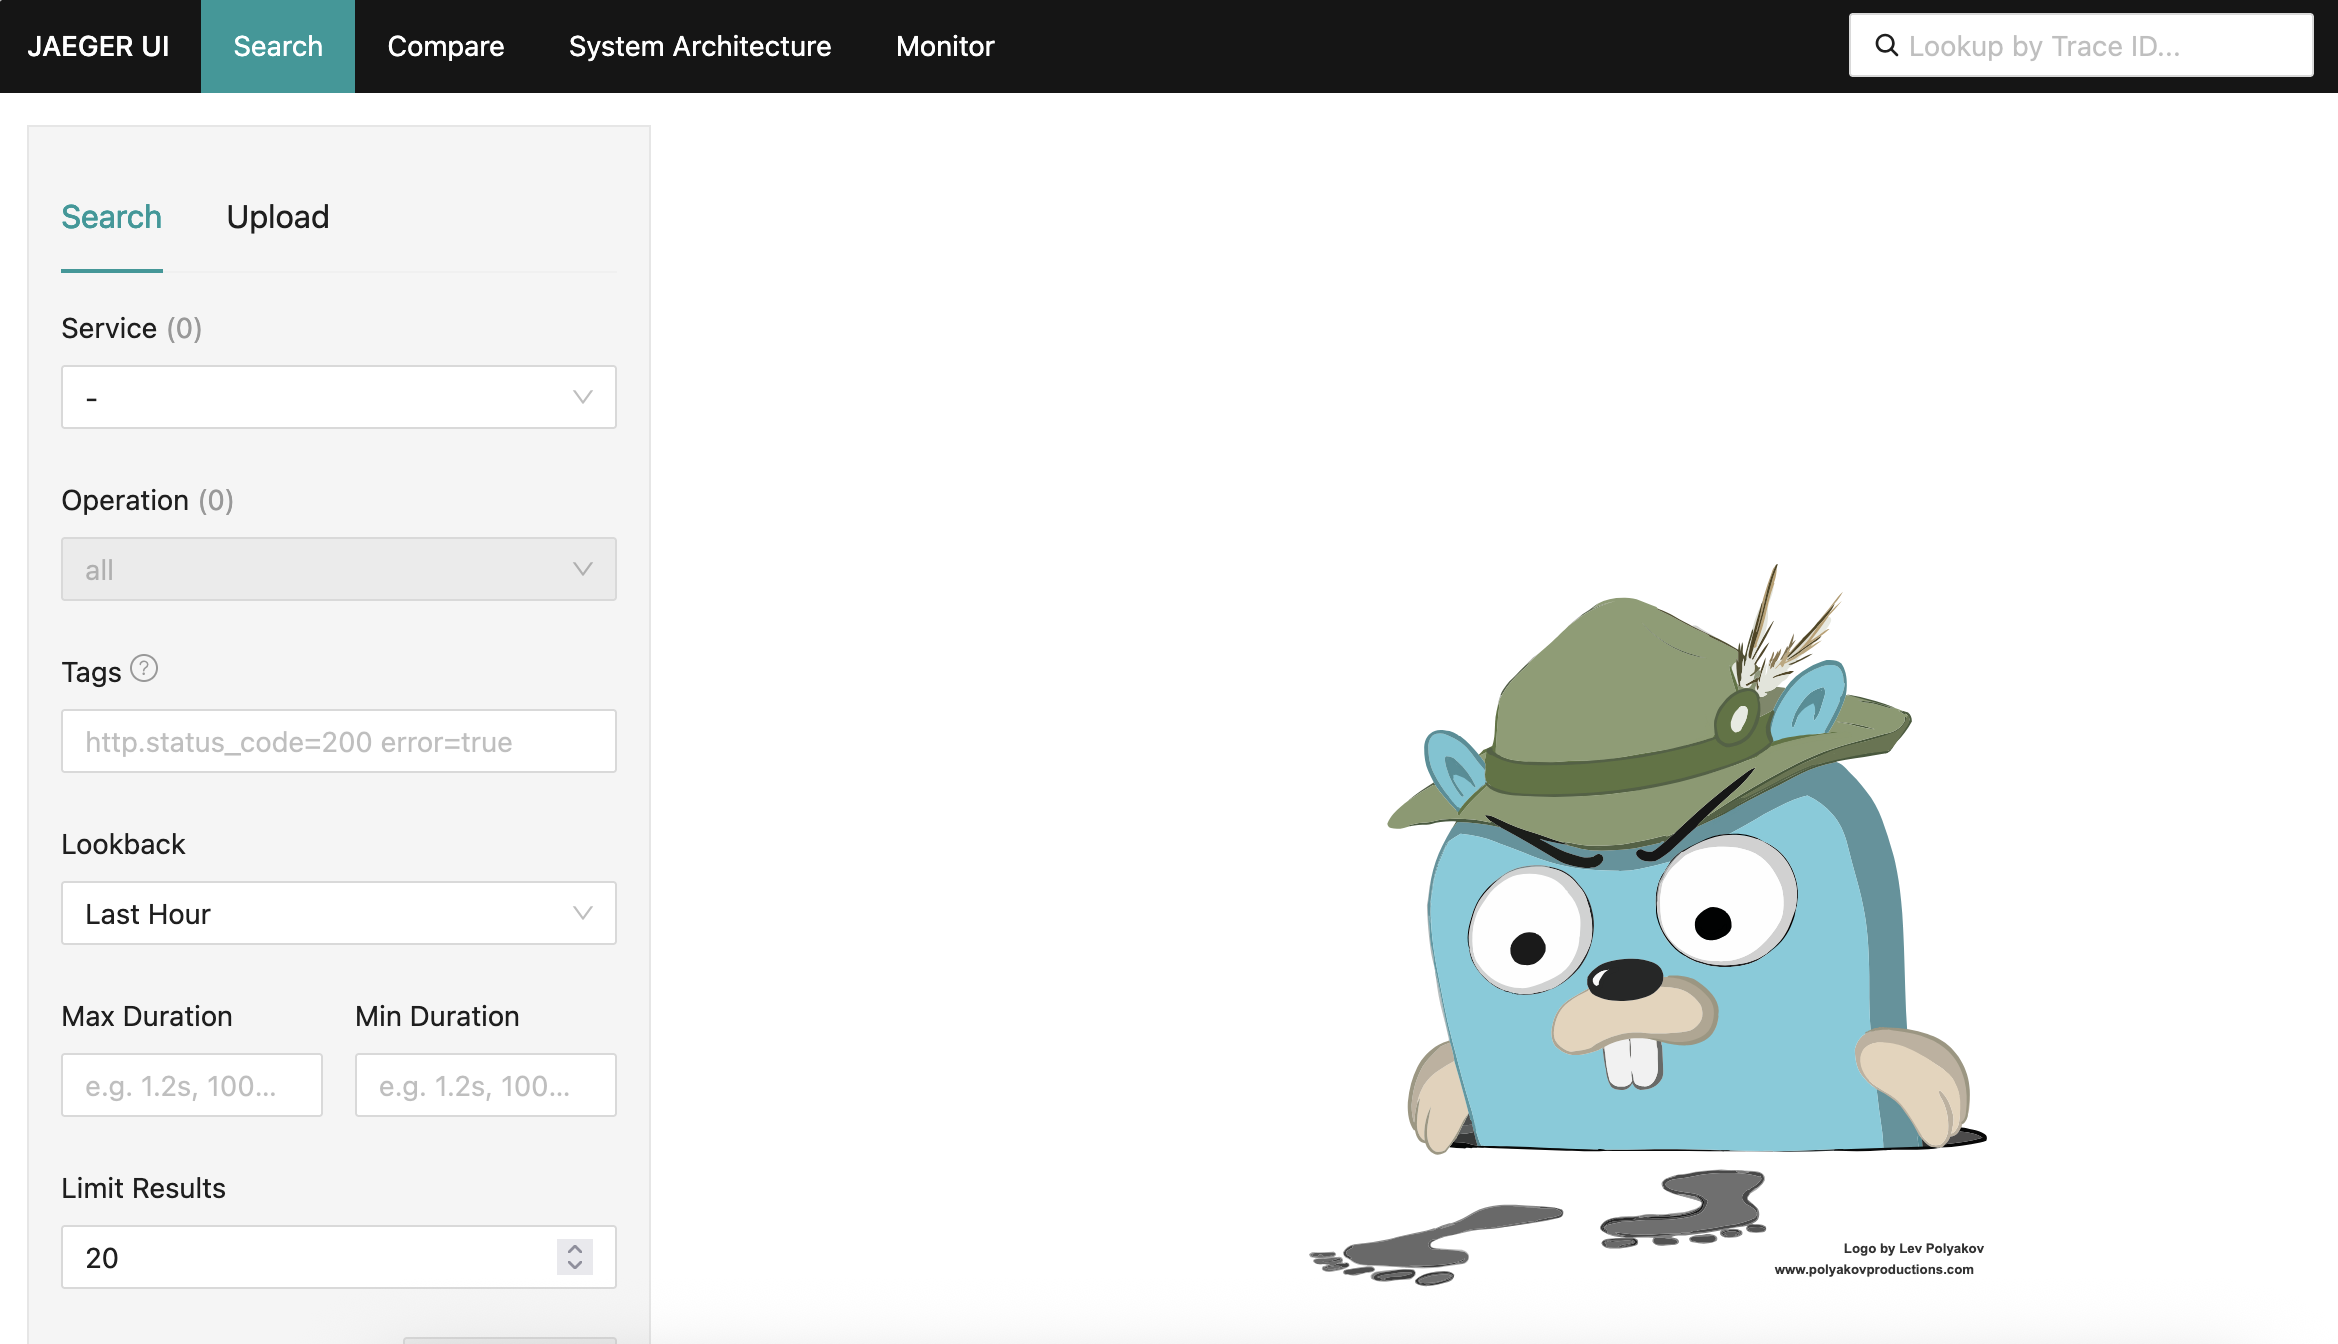2338x1344 pixels.
Task: Click the Tags help question-mark icon
Action: (x=144, y=669)
